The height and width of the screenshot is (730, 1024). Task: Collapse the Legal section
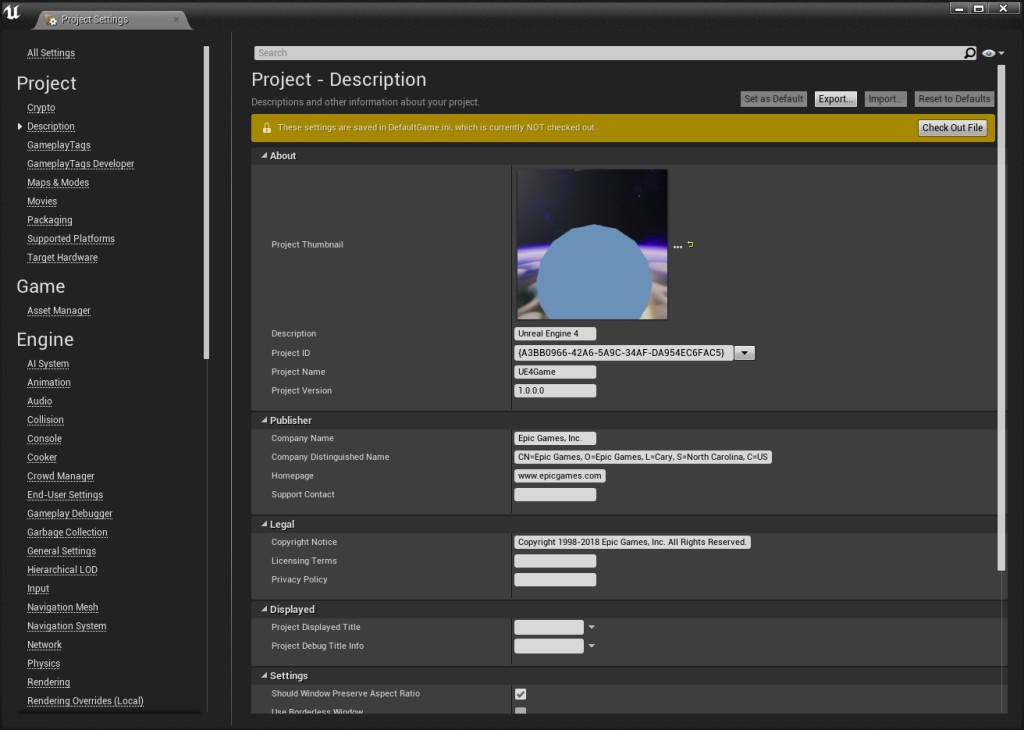pyautogui.click(x=264, y=524)
